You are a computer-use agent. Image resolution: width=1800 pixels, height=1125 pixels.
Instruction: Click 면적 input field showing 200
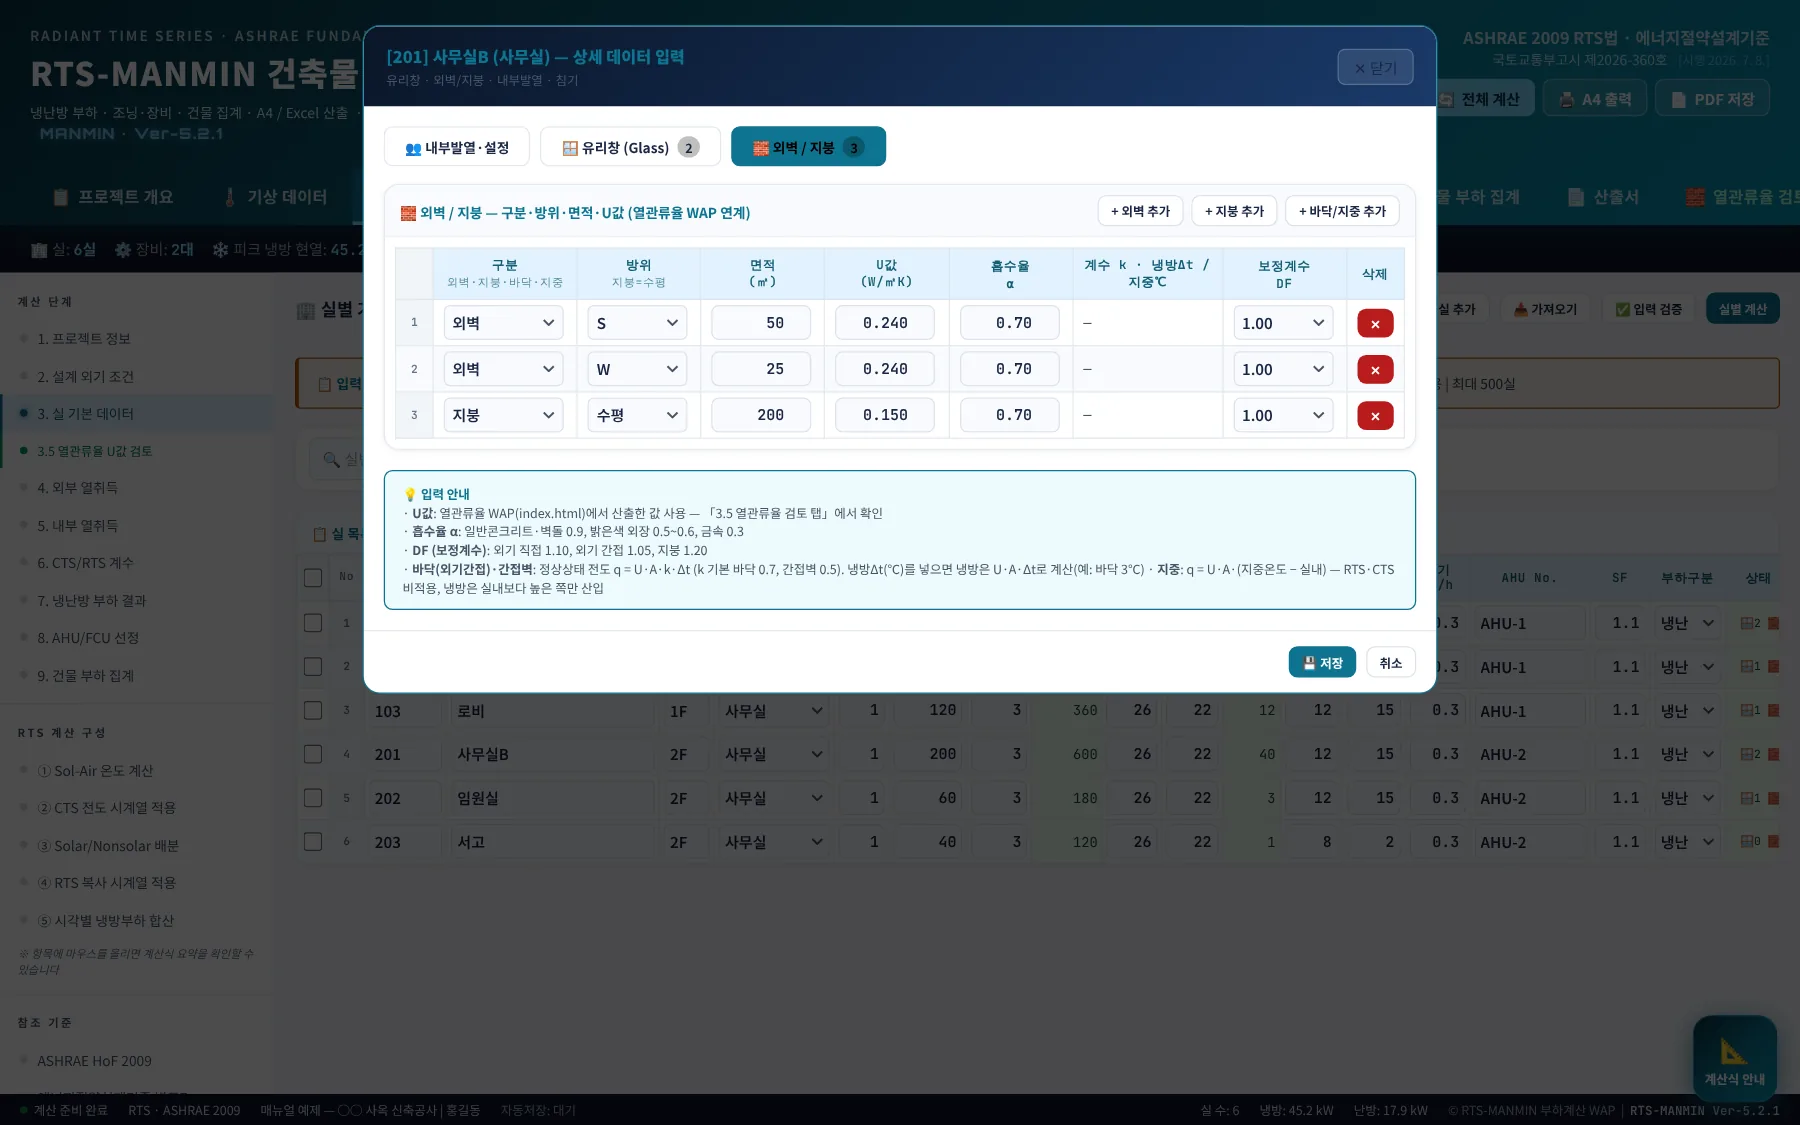[x=761, y=415]
